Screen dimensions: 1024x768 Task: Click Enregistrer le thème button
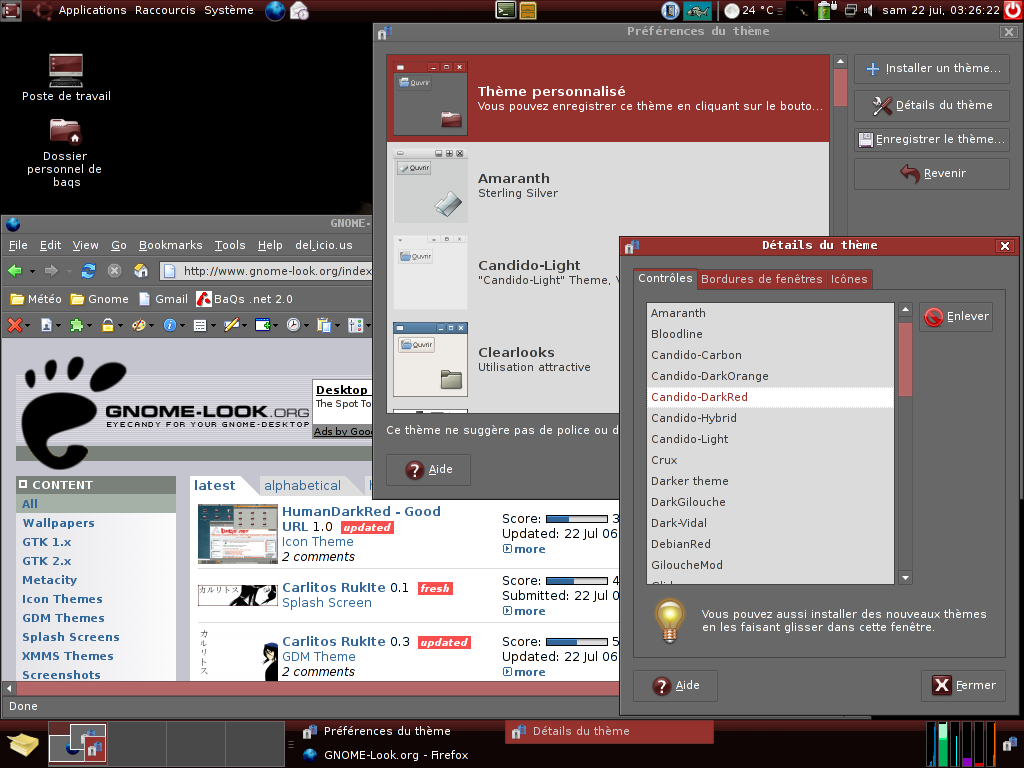pyautogui.click(x=932, y=139)
